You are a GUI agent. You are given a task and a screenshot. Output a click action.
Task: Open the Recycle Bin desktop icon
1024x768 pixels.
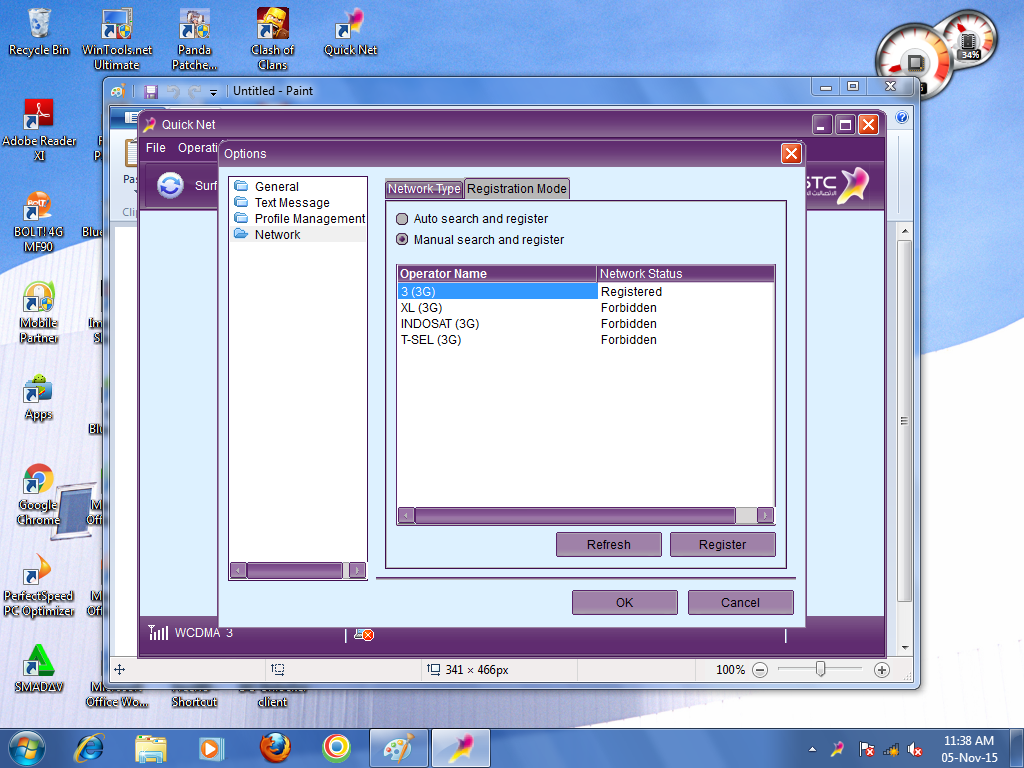tap(39, 32)
